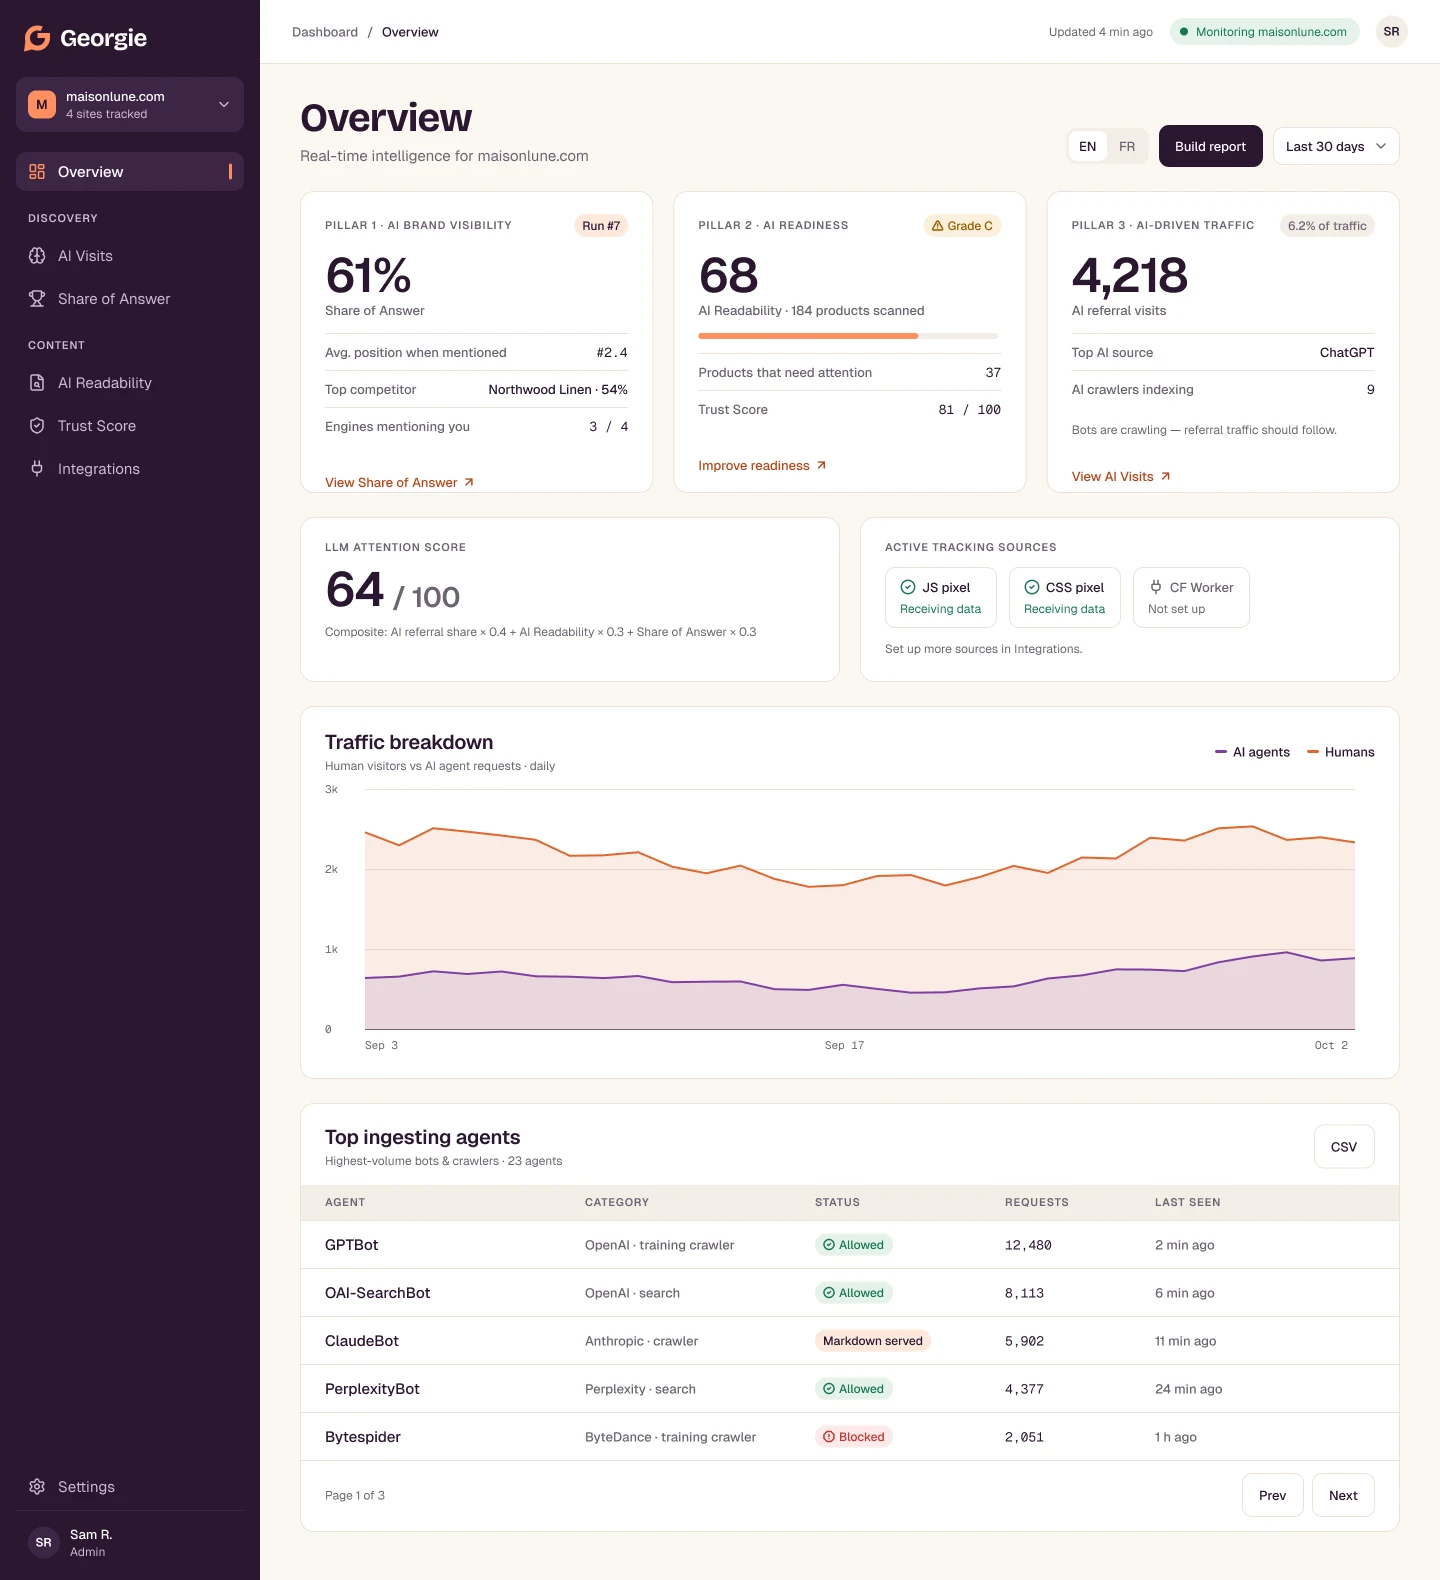Click the Share of Answer trophy icon

[x=37, y=299]
